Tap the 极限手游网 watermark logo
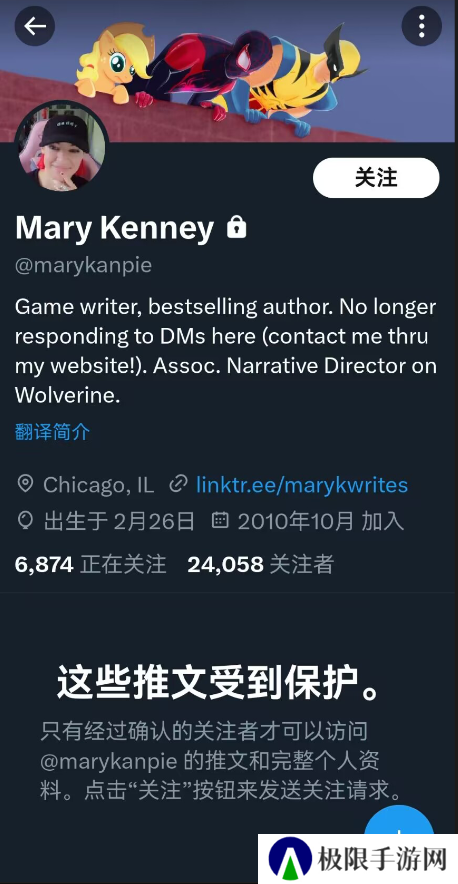458x884 pixels. [358, 859]
